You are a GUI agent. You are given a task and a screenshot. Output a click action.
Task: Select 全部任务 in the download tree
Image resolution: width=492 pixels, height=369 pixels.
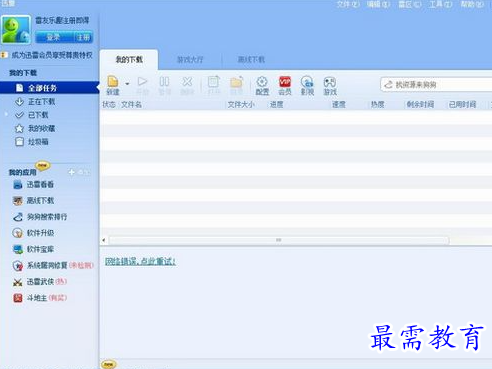[49, 88]
